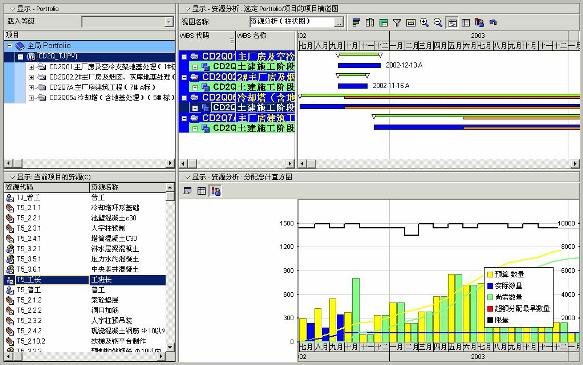Click the green table layout icon
The width and height of the screenshot is (583, 365).
click(383, 23)
